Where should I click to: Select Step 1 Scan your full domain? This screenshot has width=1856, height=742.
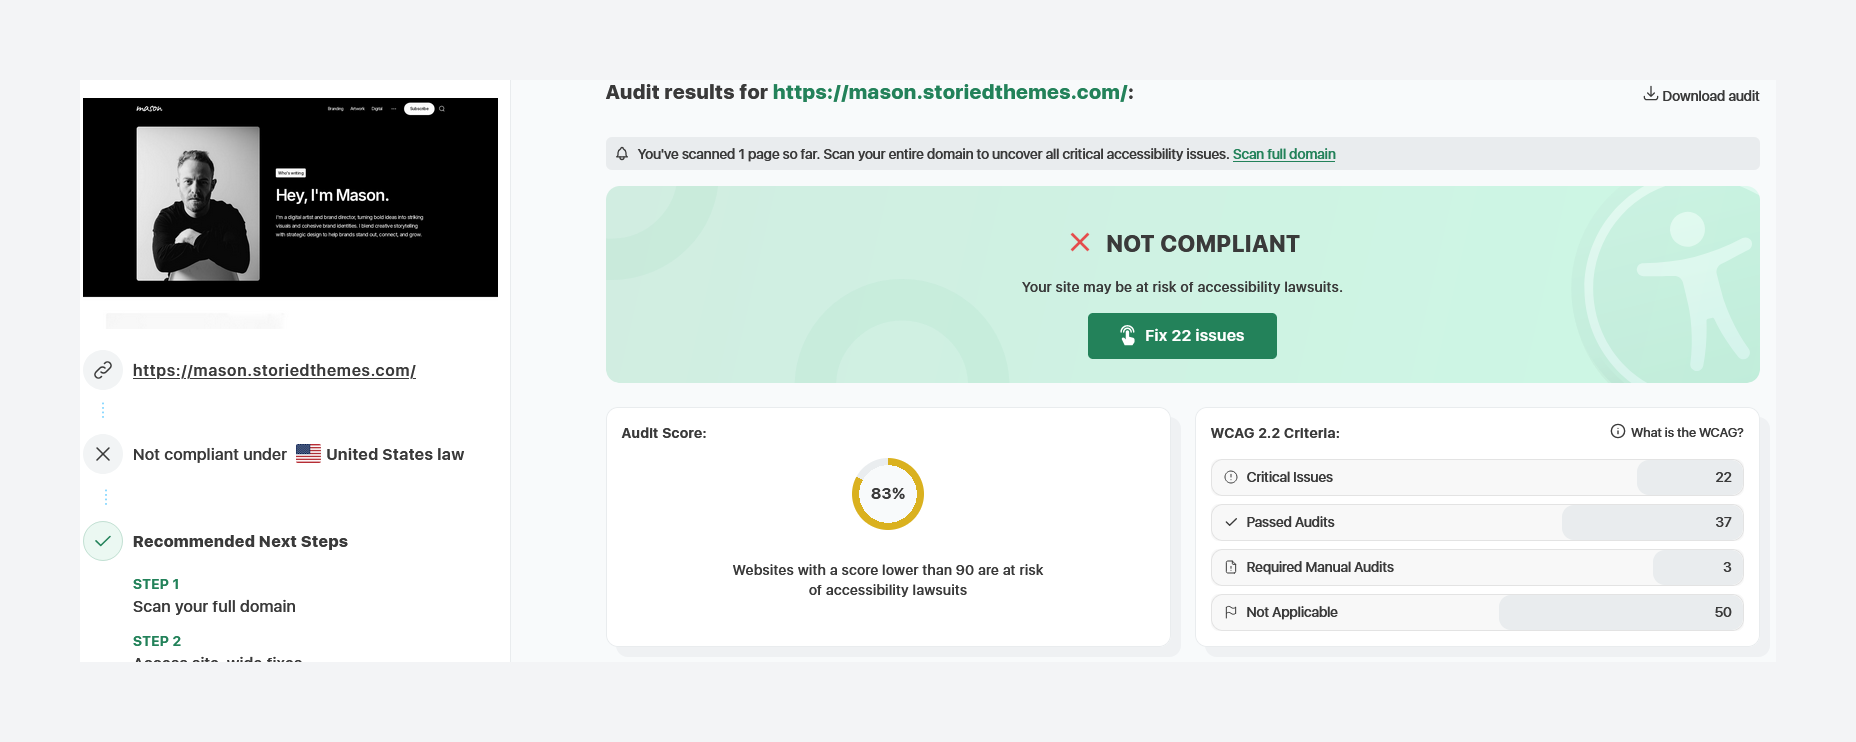pos(214,606)
